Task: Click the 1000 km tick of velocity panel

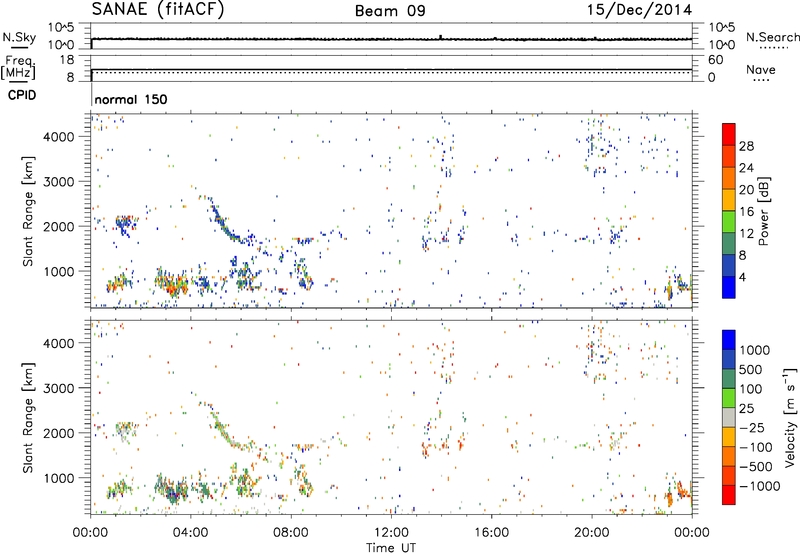Action: (x=59, y=477)
